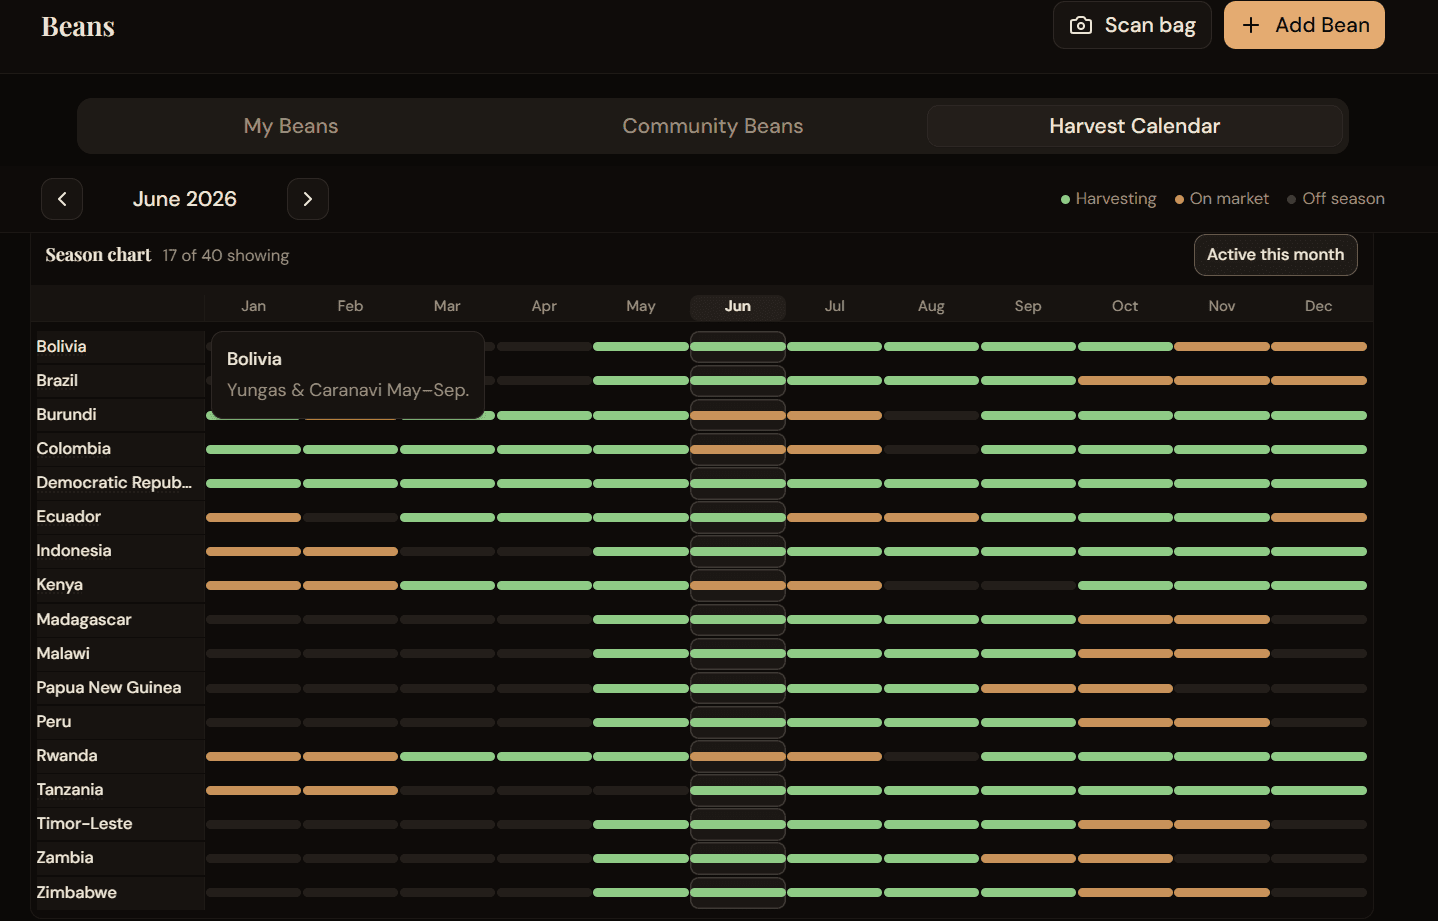1438x921 pixels.
Task: Select the Harvest Calendar tab
Action: (x=1135, y=126)
